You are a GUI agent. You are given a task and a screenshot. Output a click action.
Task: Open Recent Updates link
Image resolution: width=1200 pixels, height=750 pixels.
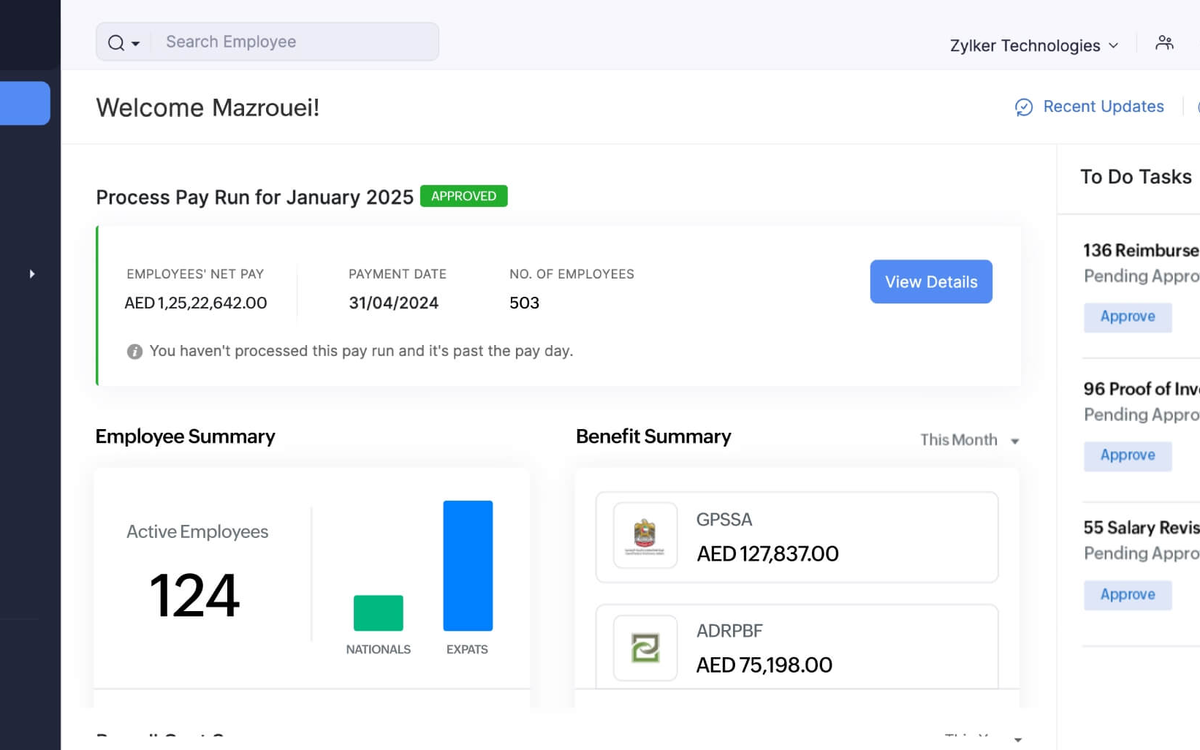pos(1103,106)
